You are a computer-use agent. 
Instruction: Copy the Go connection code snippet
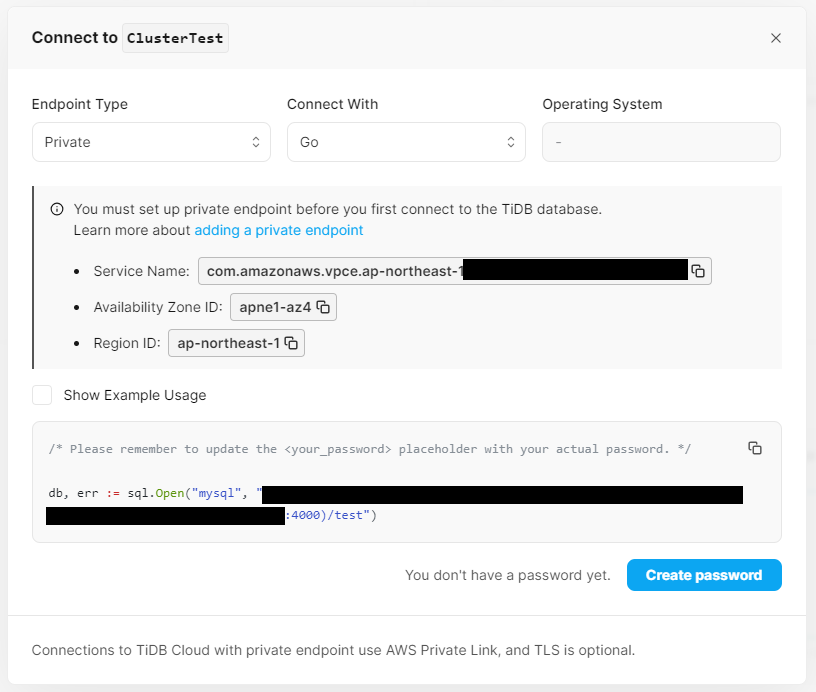(x=755, y=448)
